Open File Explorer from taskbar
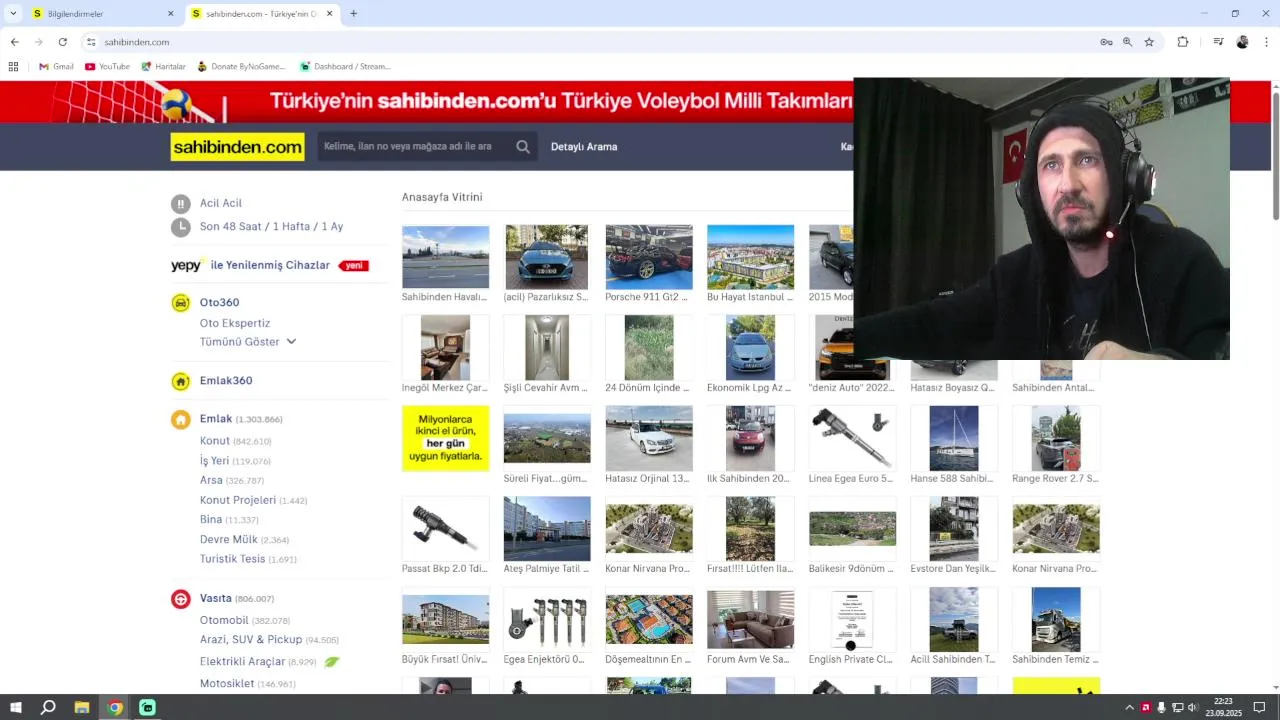This screenshot has width=1280, height=720. point(82,708)
